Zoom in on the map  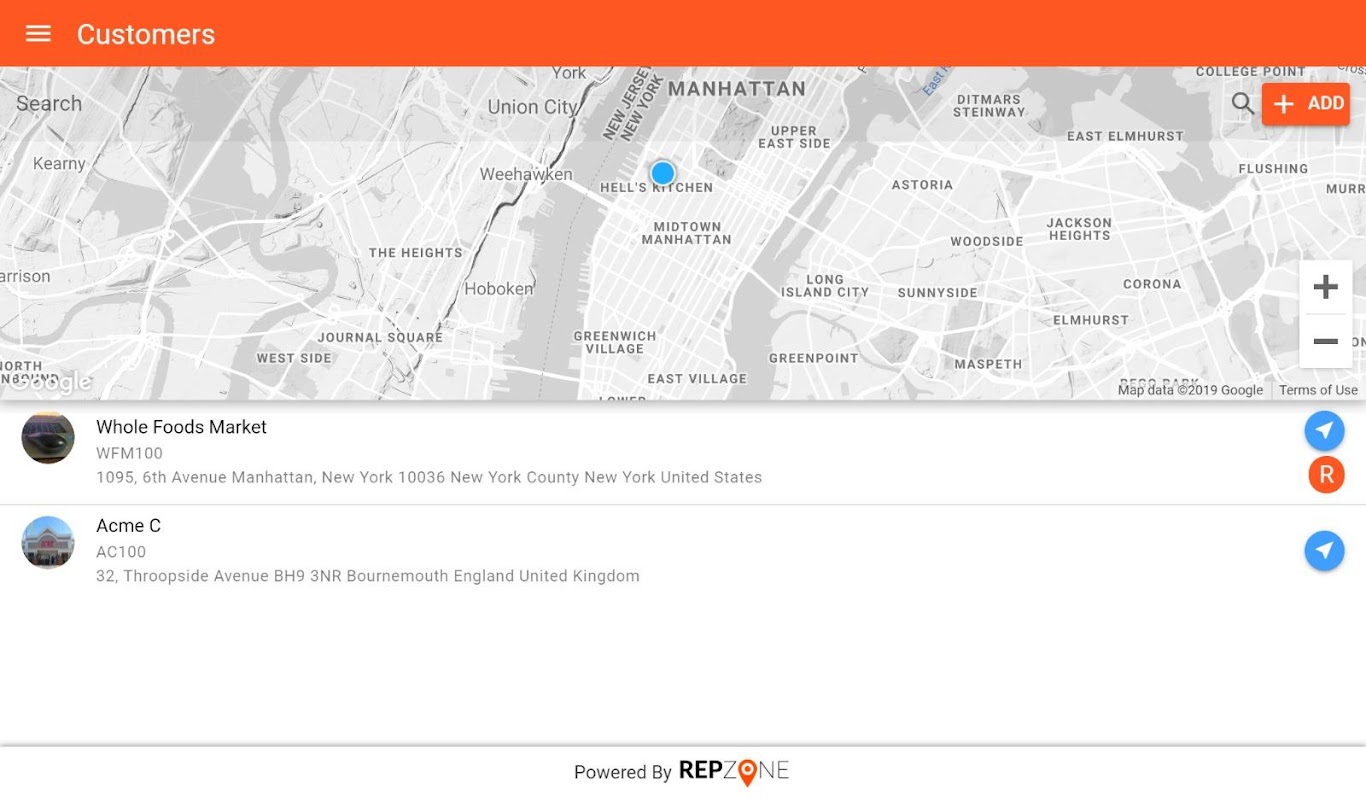click(x=1325, y=287)
